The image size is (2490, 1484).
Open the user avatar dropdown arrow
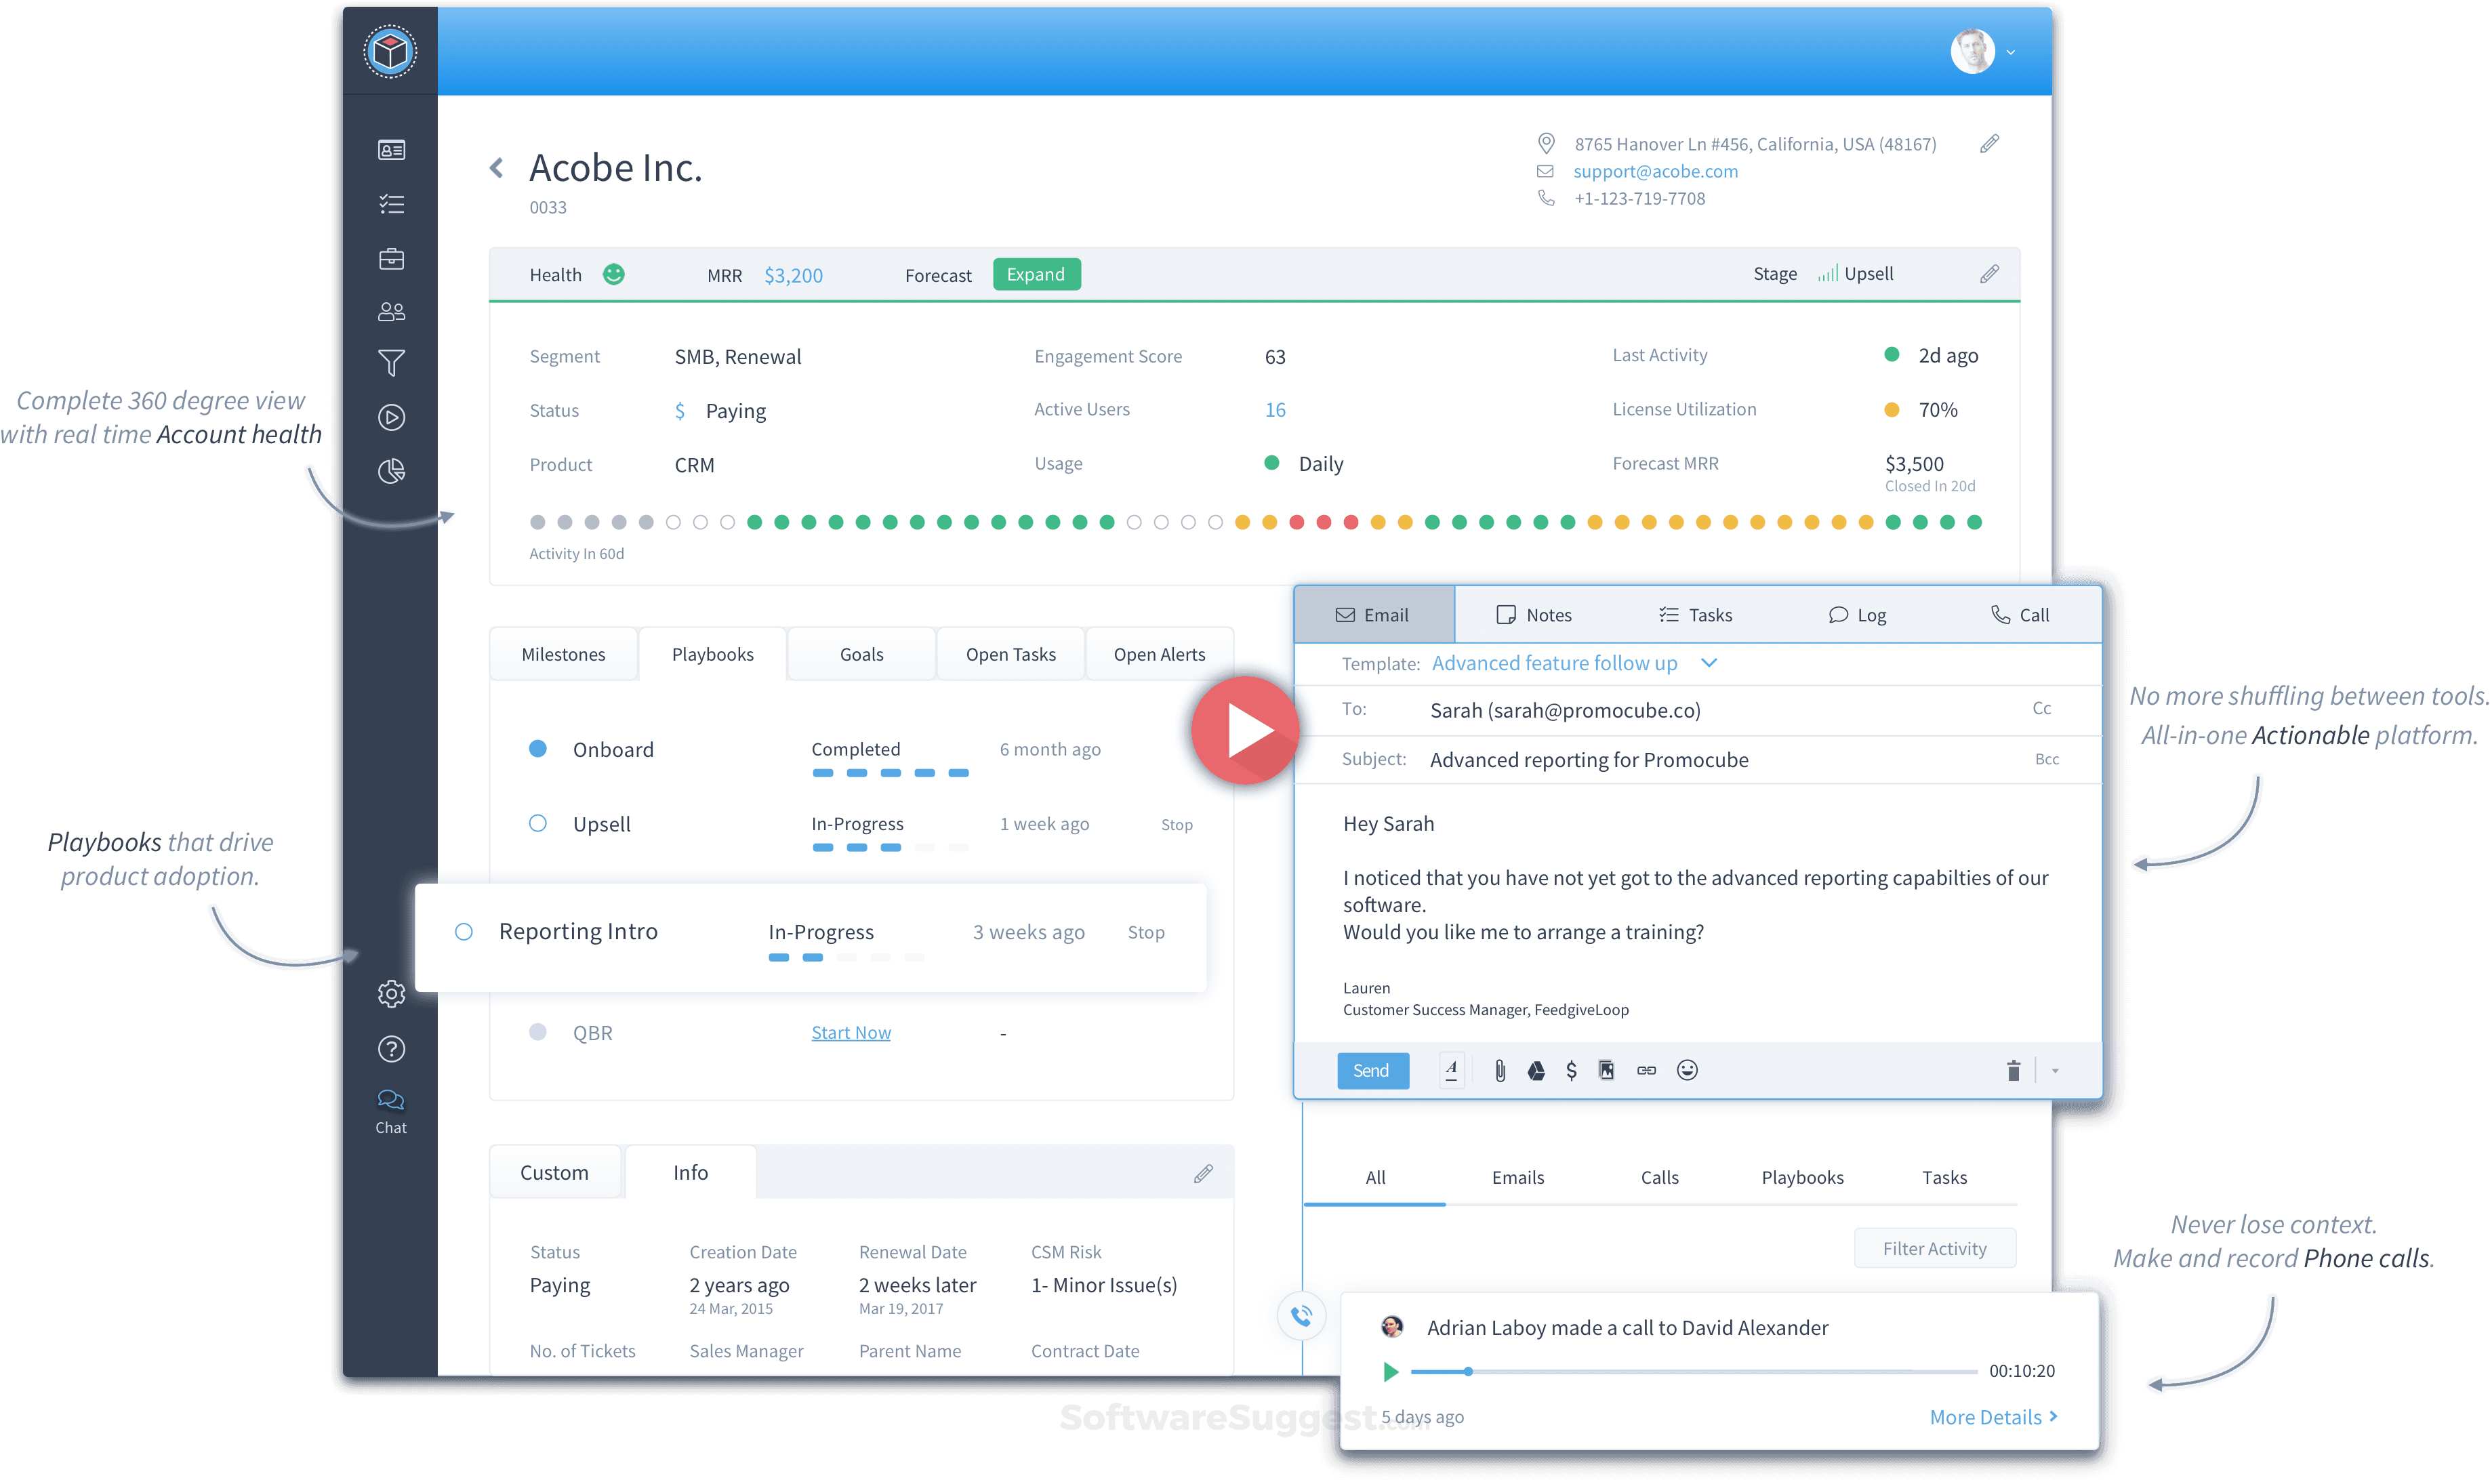[2011, 52]
